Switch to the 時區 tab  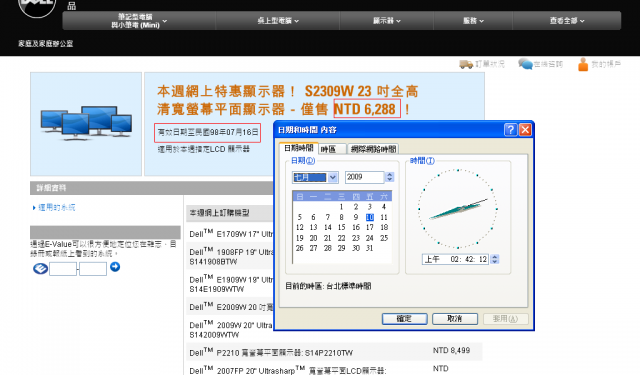(332, 149)
